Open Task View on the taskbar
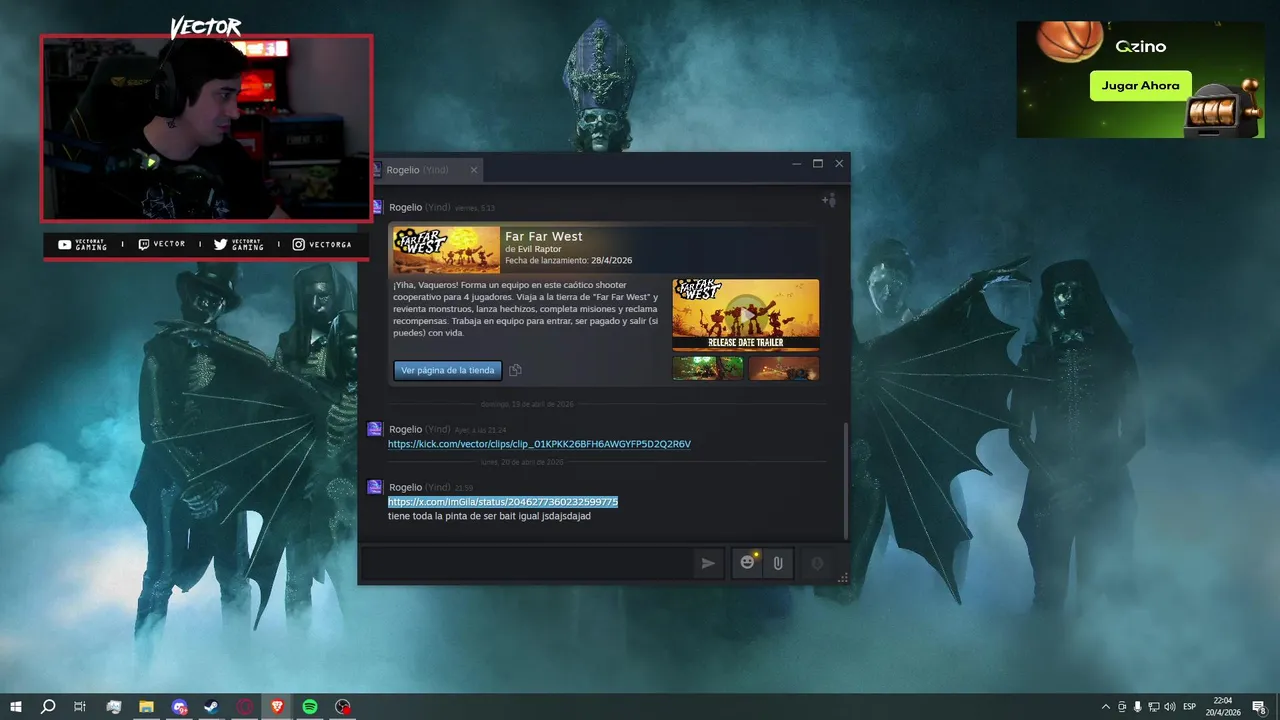1280x720 pixels. (x=80, y=707)
